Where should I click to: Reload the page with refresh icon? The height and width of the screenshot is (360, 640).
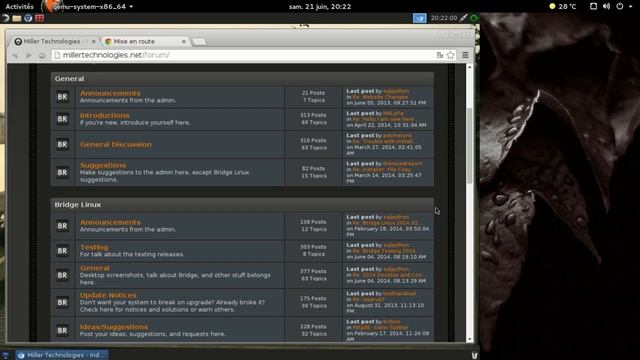[x=42, y=55]
